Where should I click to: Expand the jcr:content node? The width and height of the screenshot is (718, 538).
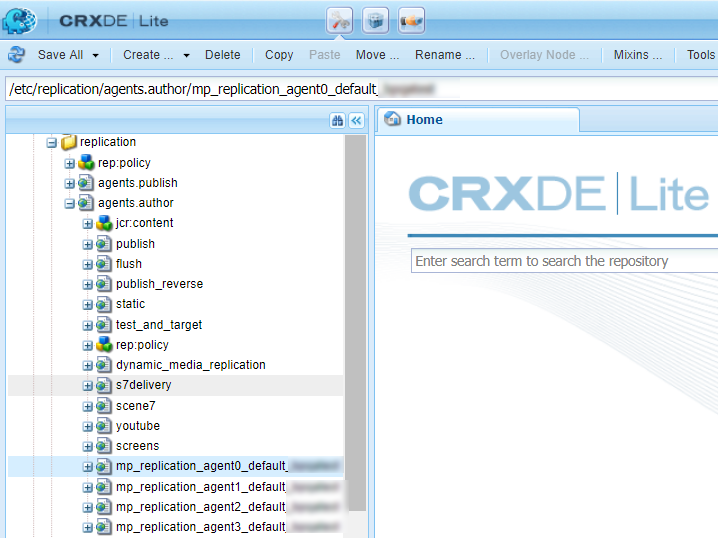[x=87, y=224]
